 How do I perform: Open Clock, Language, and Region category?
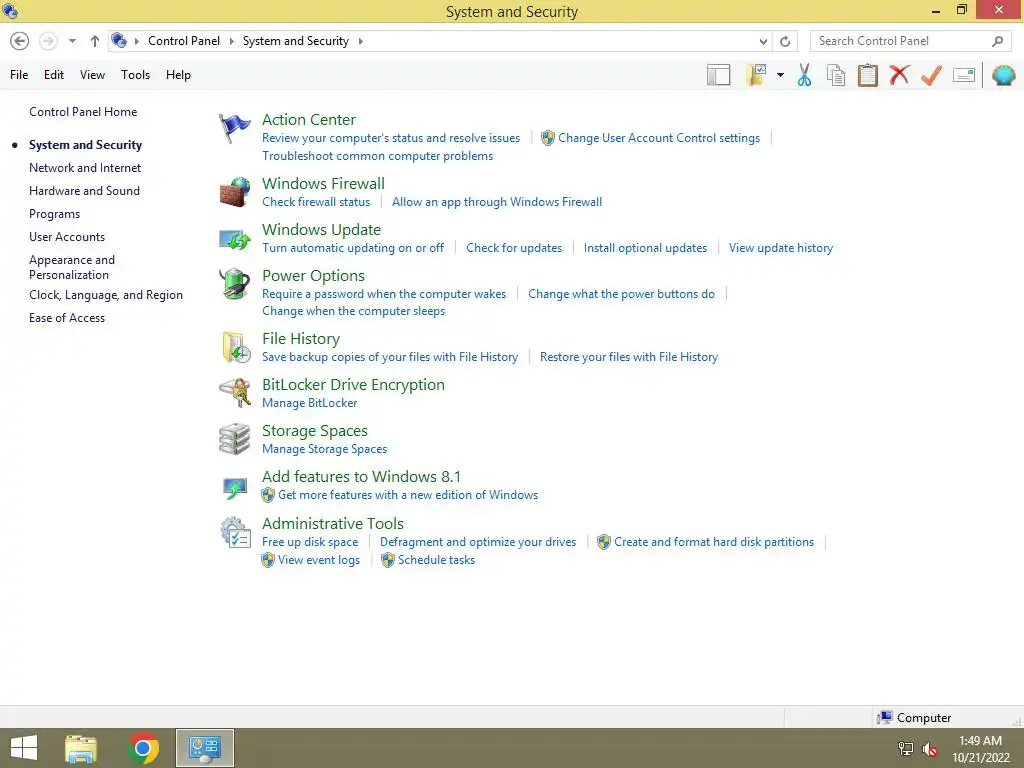point(106,295)
